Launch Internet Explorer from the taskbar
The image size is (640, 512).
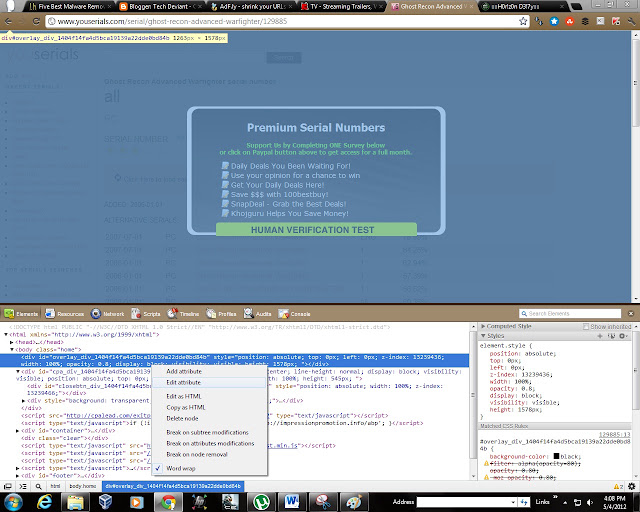[x=44, y=502]
